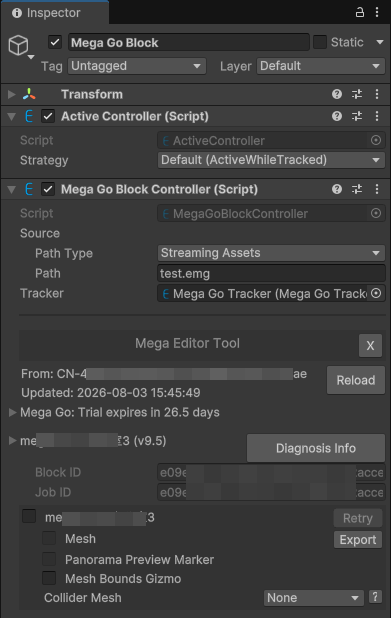The image size is (391, 618).
Task: Toggle the Active Controller enabled checkbox
Action: pyautogui.click(x=48, y=116)
